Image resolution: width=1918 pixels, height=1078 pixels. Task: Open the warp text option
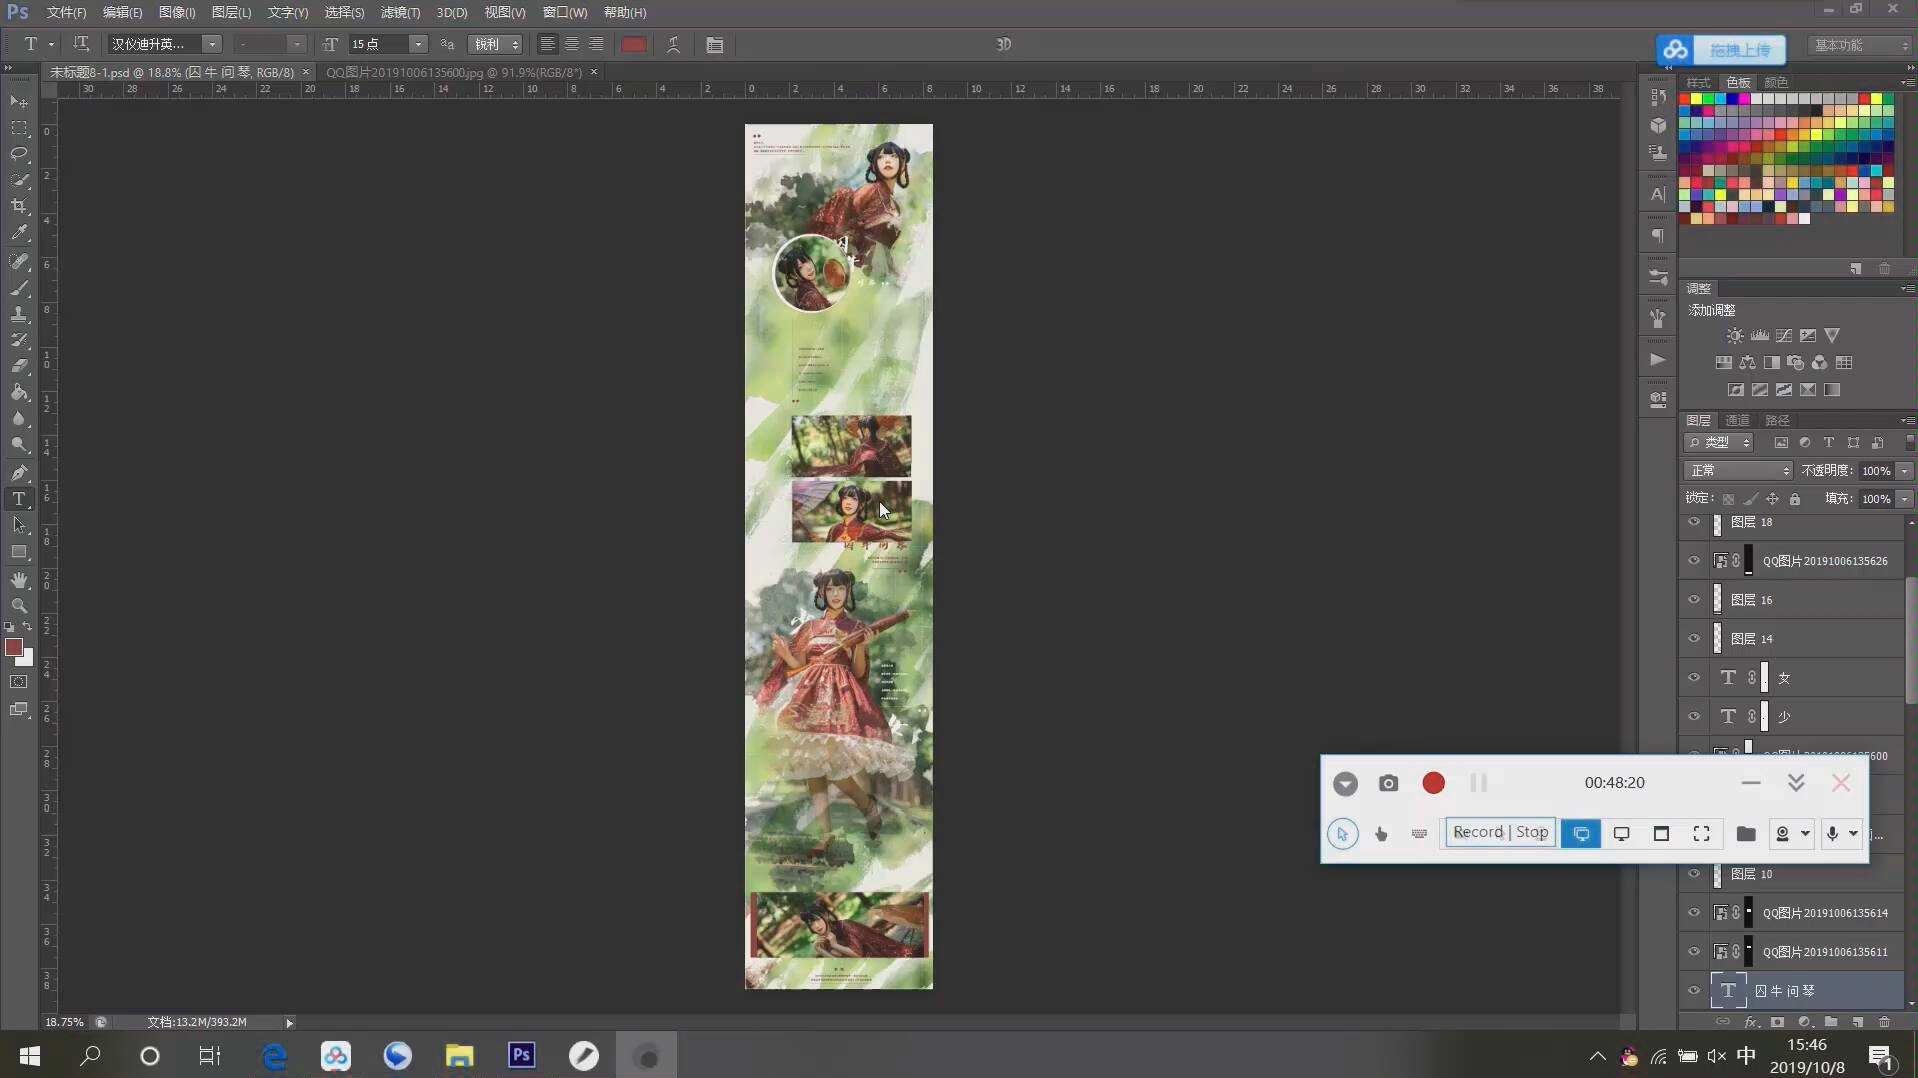pyautogui.click(x=674, y=44)
